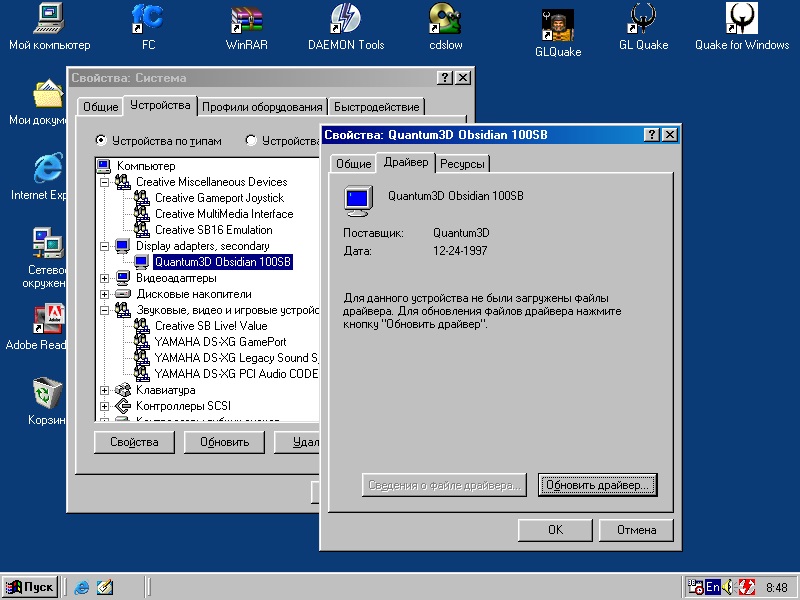Screen dimensions: 800x600
Task: Select the Корзина recycle bin icon
Action: point(48,393)
